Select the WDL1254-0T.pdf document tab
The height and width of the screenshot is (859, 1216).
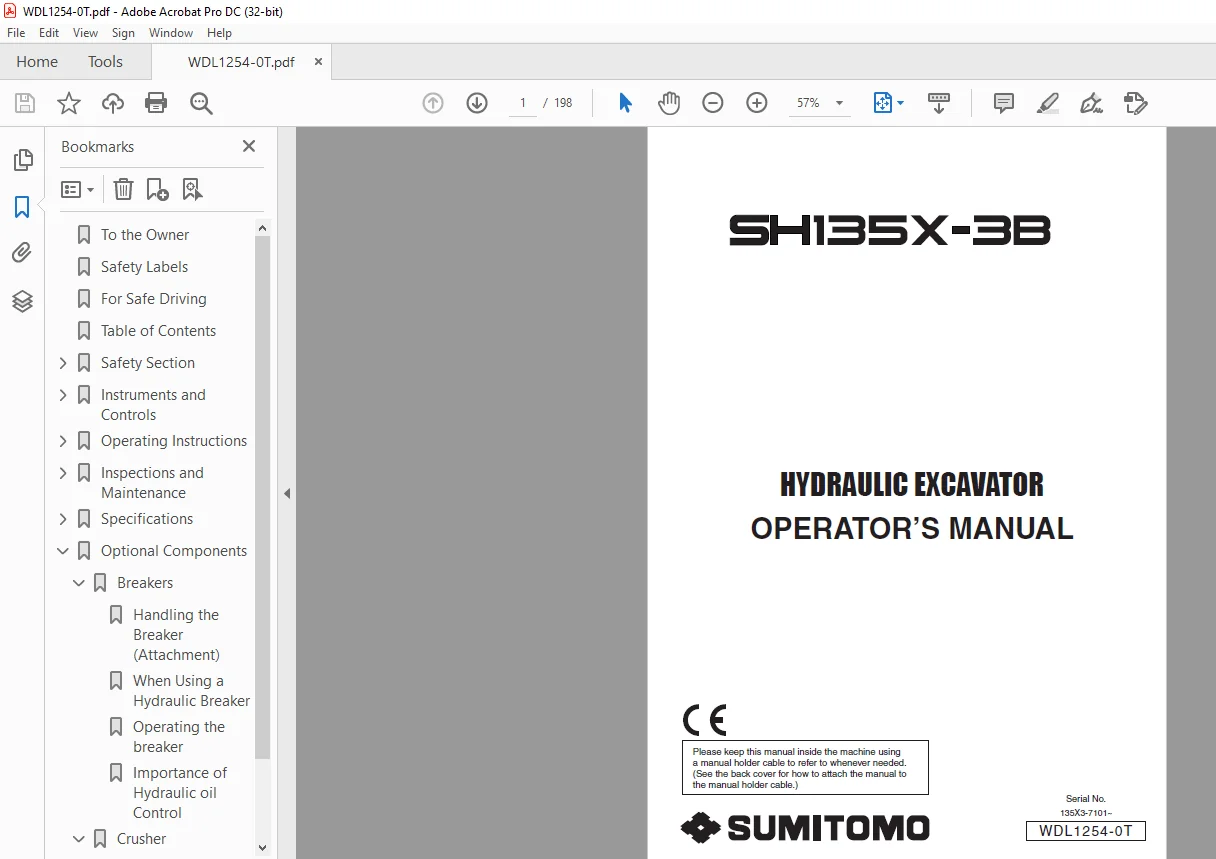point(241,62)
